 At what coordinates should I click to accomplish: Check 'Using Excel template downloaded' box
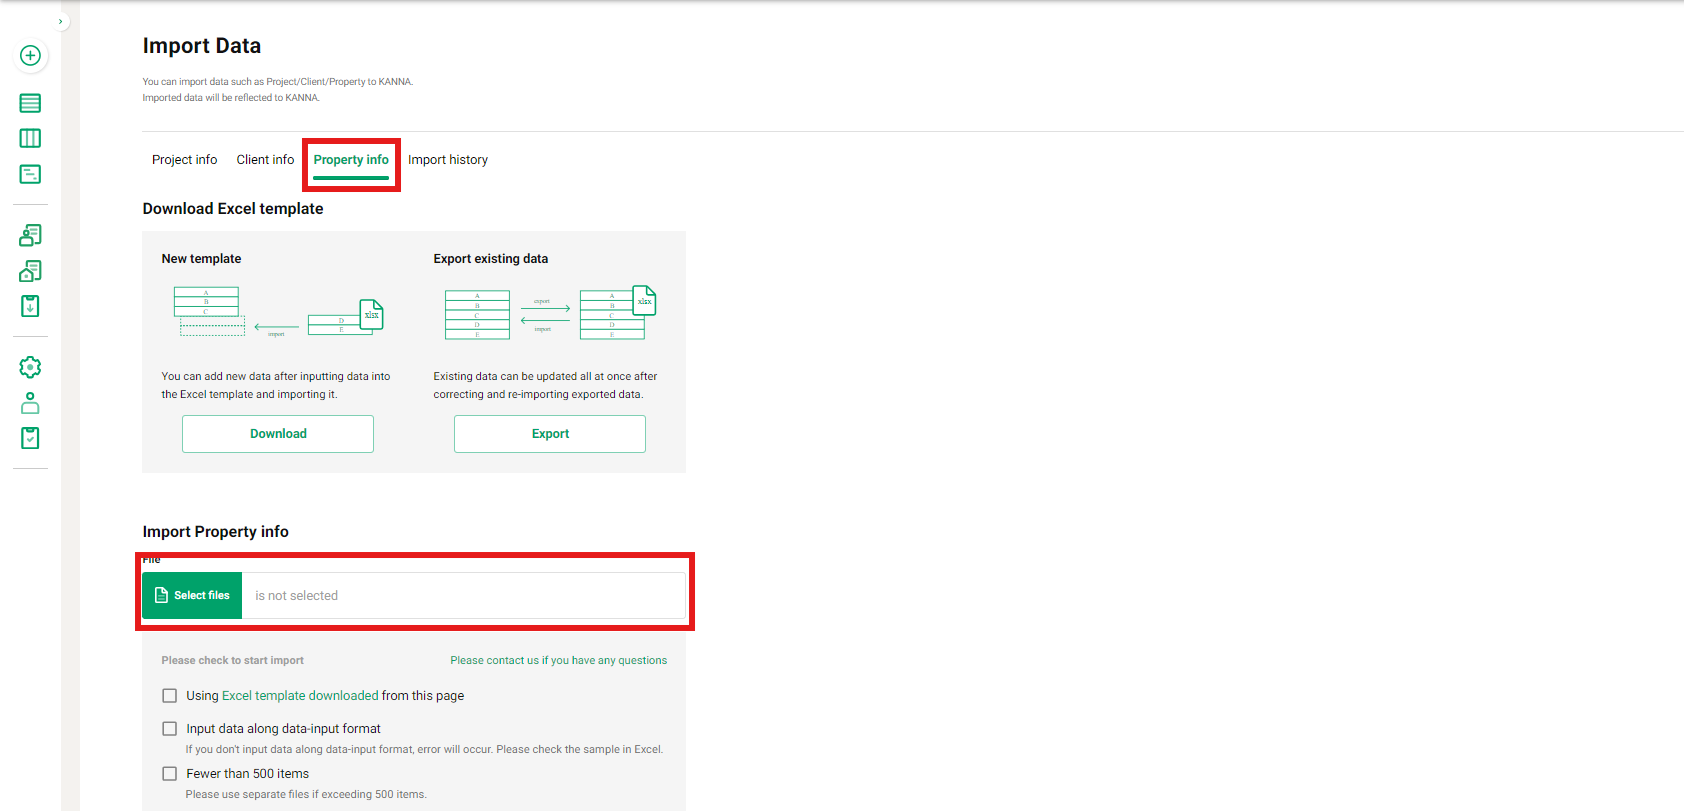(x=170, y=696)
